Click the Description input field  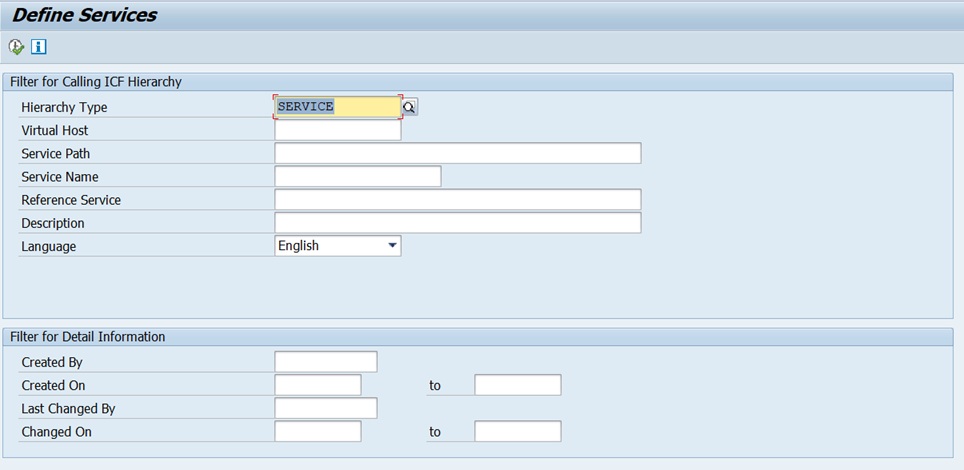(x=457, y=223)
